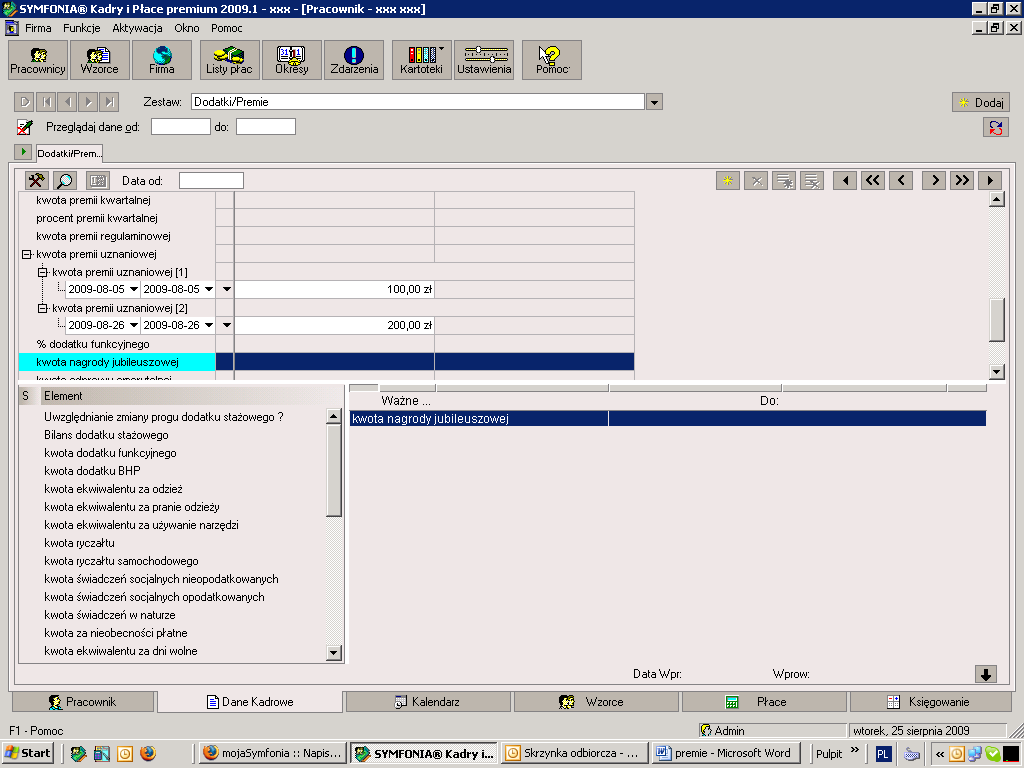The height and width of the screenshot is (768, 1024).
Task: Open the Okno menu
Action: tap(187, 28)
